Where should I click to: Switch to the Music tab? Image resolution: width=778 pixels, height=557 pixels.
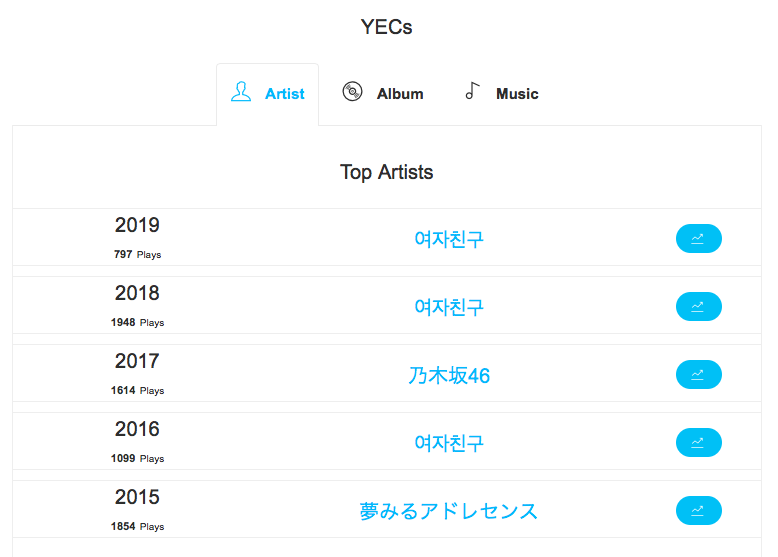(502, 93)
